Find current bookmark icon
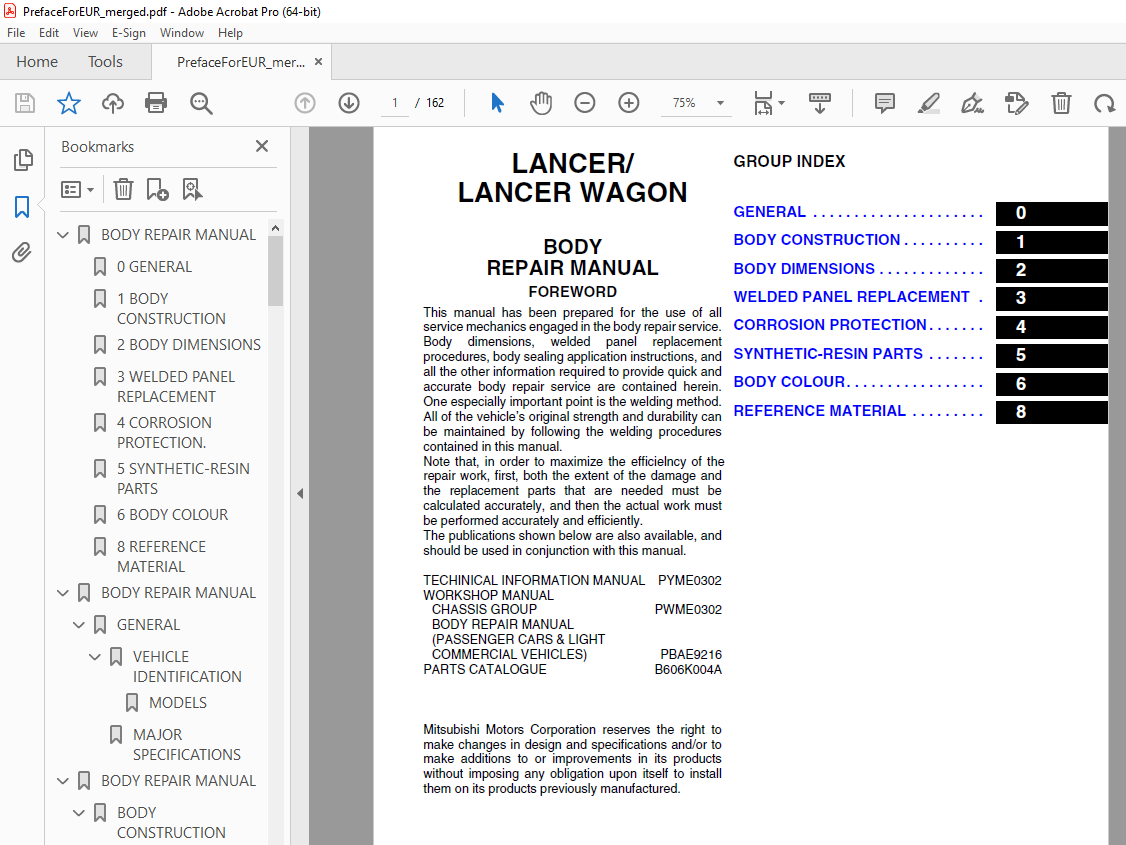Screen dimensions: 1126x845 coord(192,190)
